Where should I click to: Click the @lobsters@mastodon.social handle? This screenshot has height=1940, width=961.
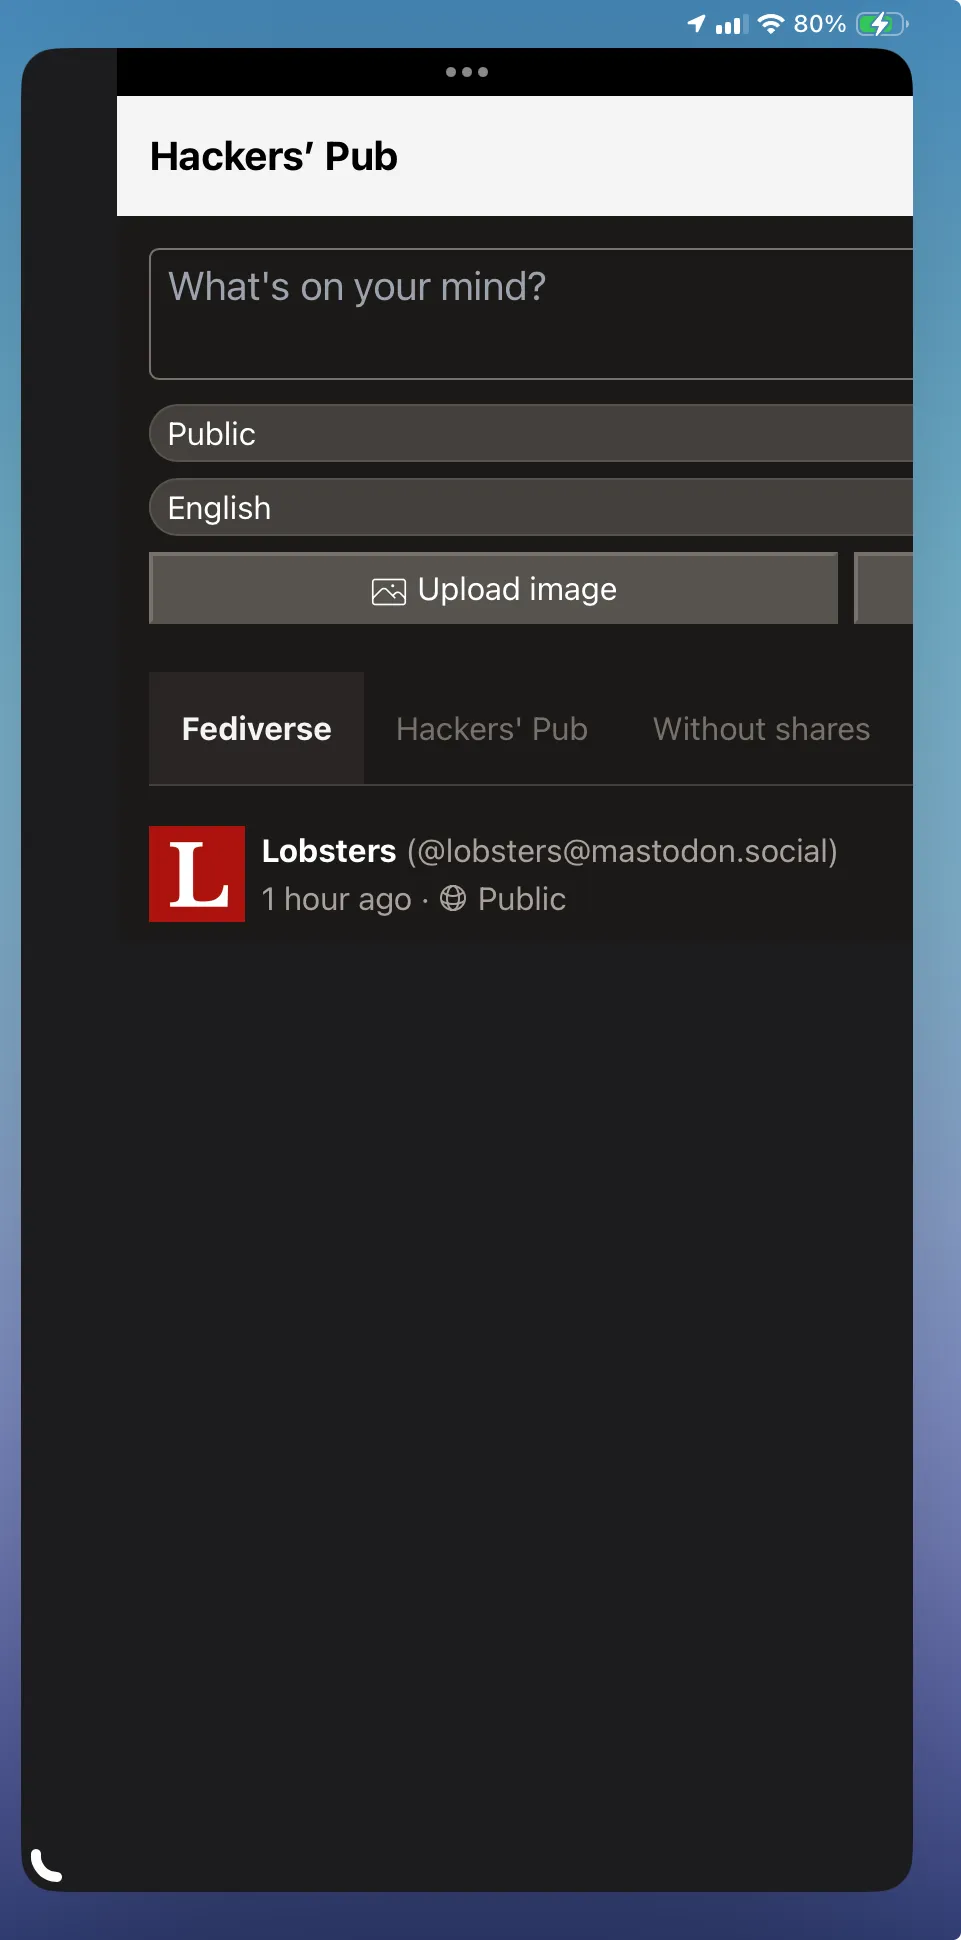622,851
